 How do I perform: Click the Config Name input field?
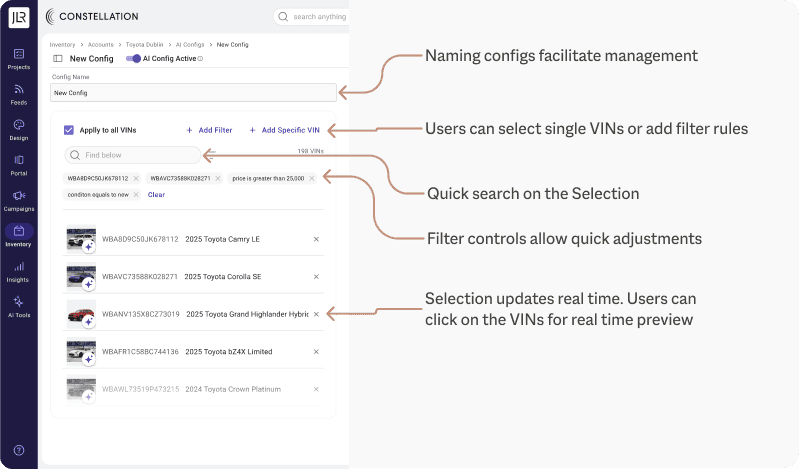(193, 92)
